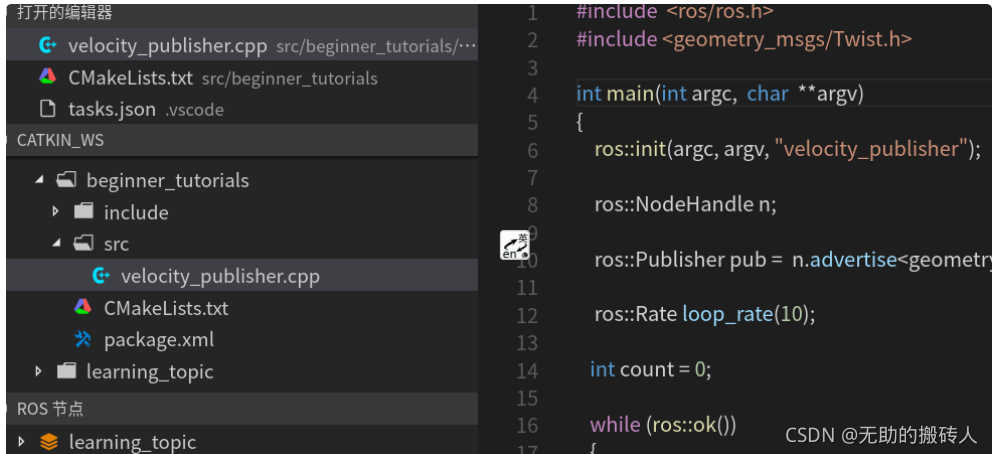Click line number 4 in gutter
The image size is (994, 454).
click(532, 94)
